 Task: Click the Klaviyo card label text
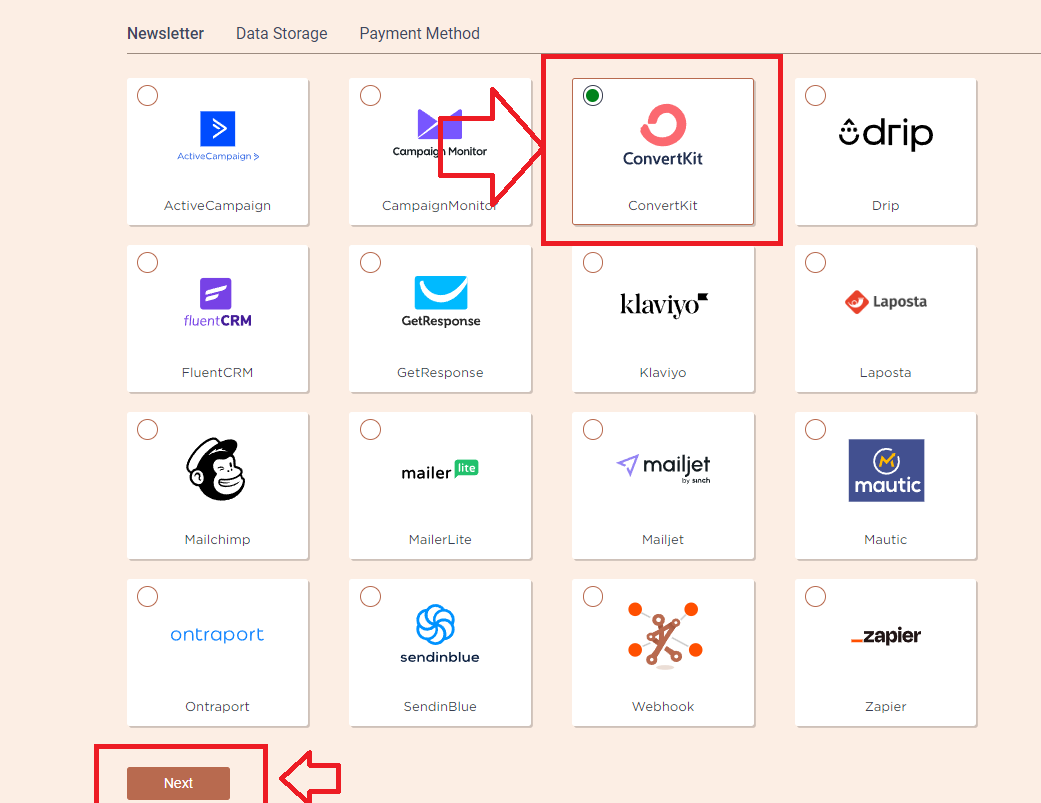(663, 372)
